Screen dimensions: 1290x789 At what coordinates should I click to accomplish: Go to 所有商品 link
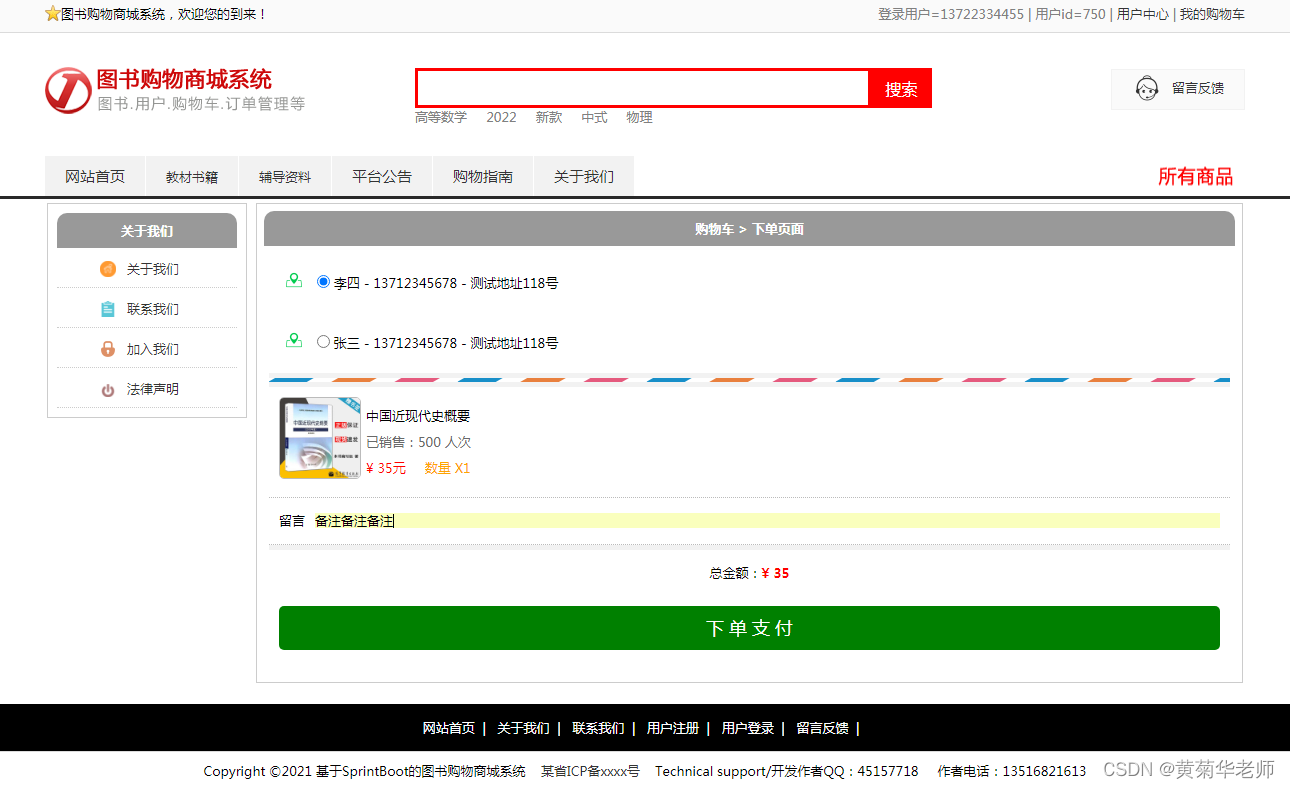[1195, 177]
